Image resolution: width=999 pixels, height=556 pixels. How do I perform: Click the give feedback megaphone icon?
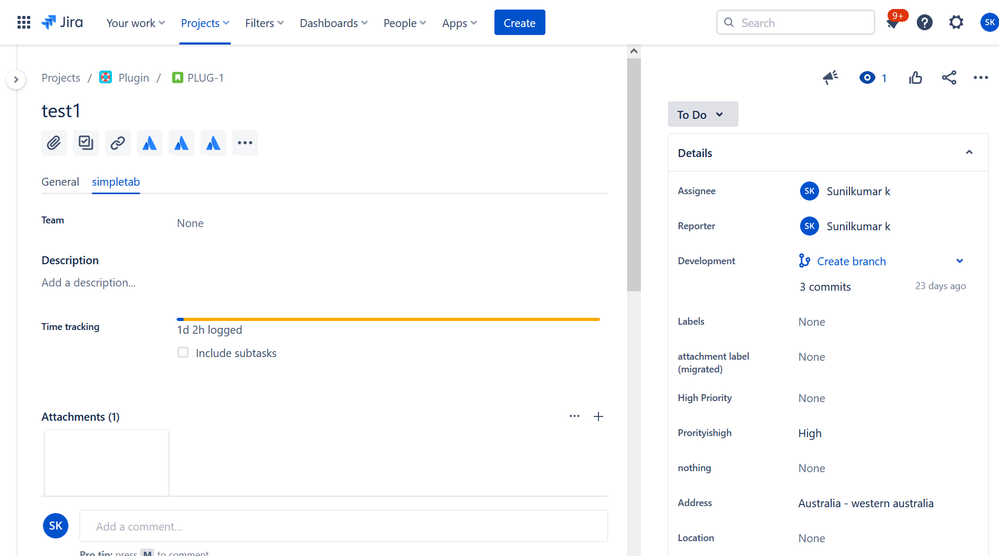click(830, 78)
